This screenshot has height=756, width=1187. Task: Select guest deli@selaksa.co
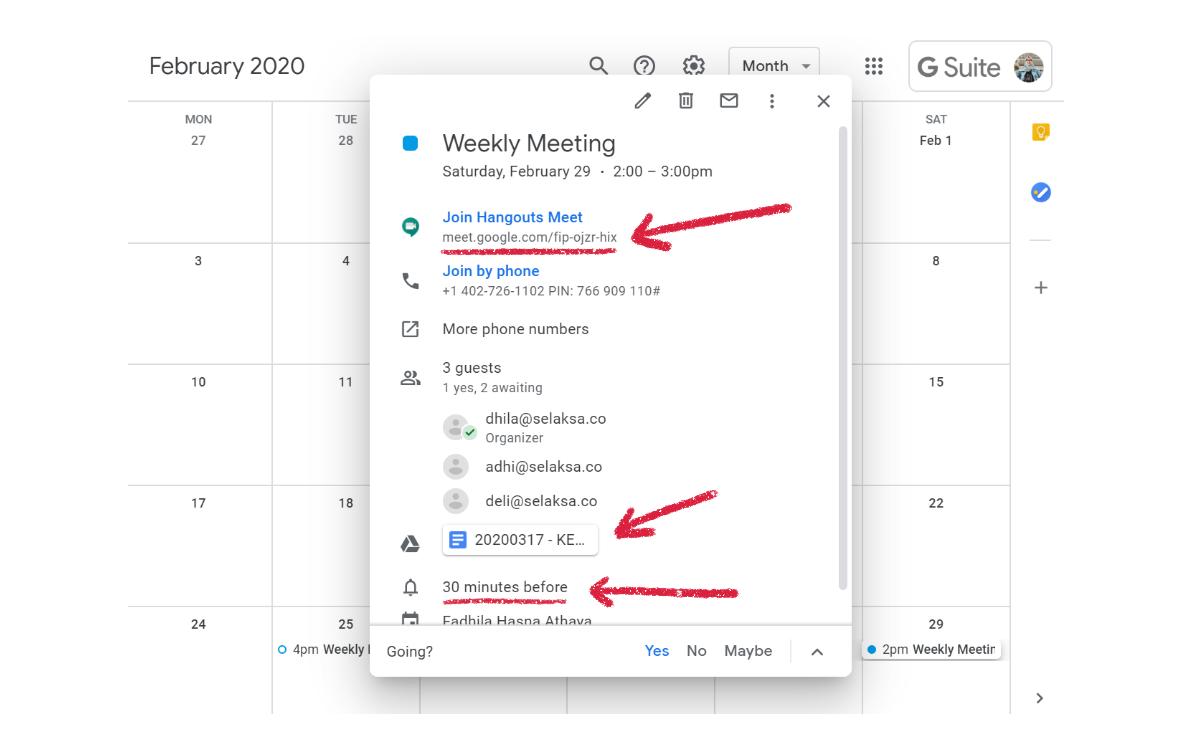pyautogui.click(x=541, y=501)
